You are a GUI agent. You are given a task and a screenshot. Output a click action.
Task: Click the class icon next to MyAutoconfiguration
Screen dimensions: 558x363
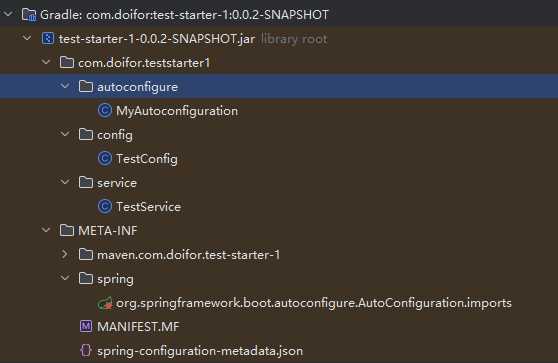coord(105,111)
